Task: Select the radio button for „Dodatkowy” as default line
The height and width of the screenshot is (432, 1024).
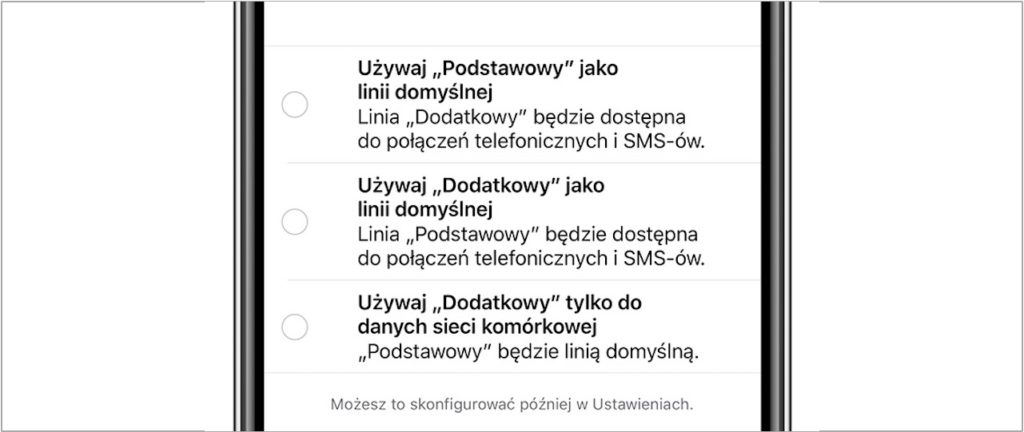Action: point(295,222)
